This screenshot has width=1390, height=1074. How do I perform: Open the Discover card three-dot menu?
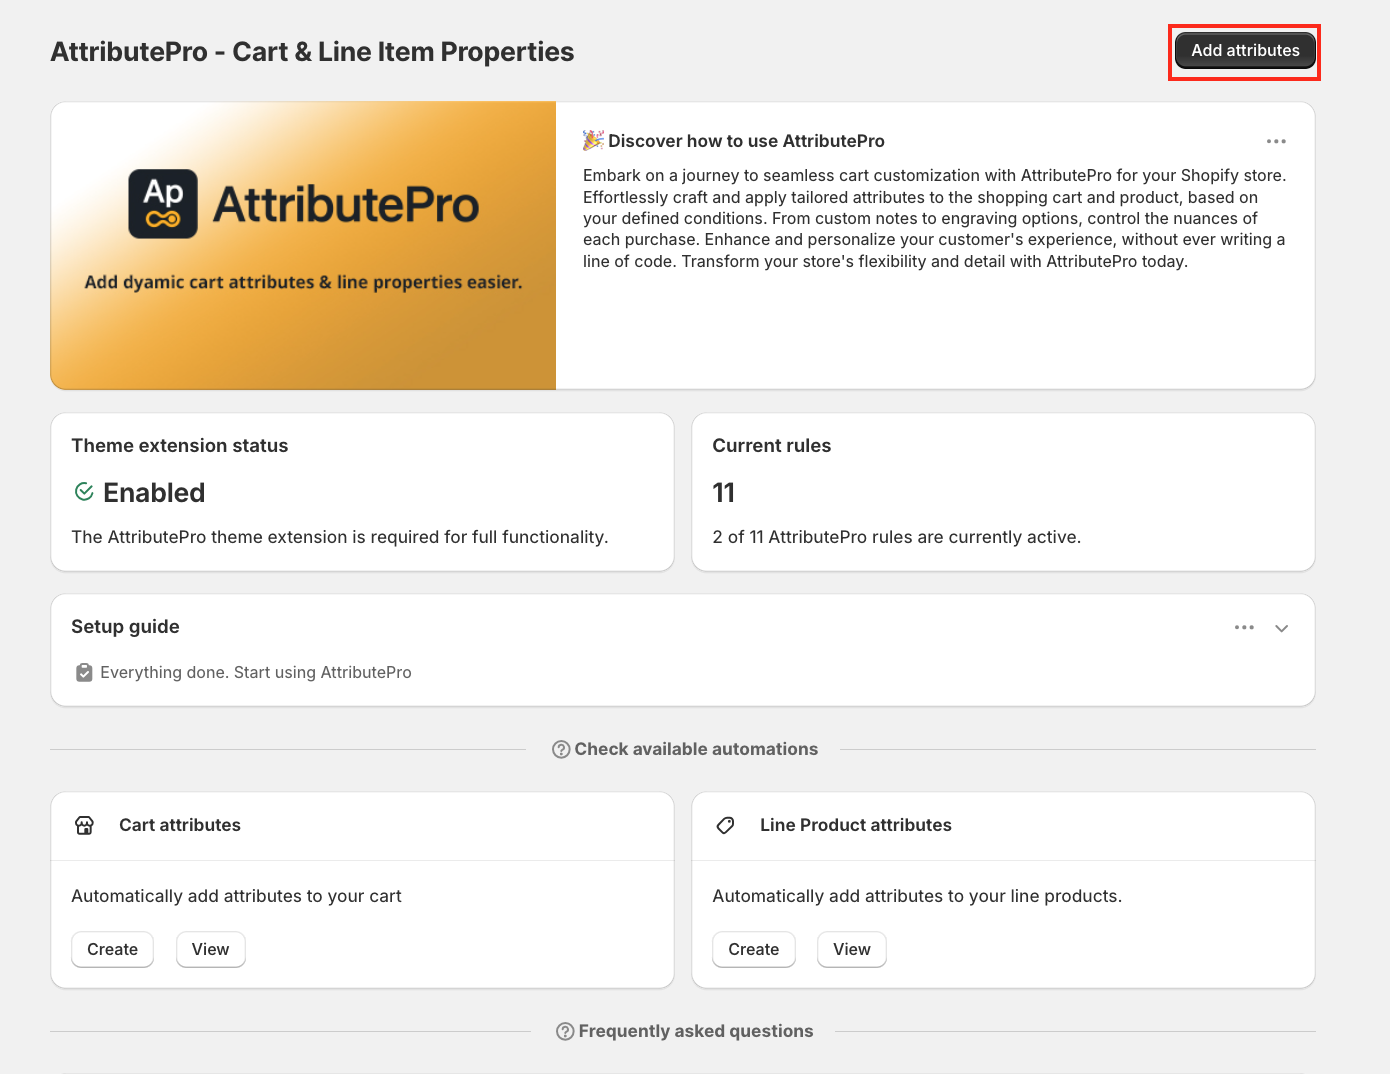pyautogui.click(x=1276, y=142)
